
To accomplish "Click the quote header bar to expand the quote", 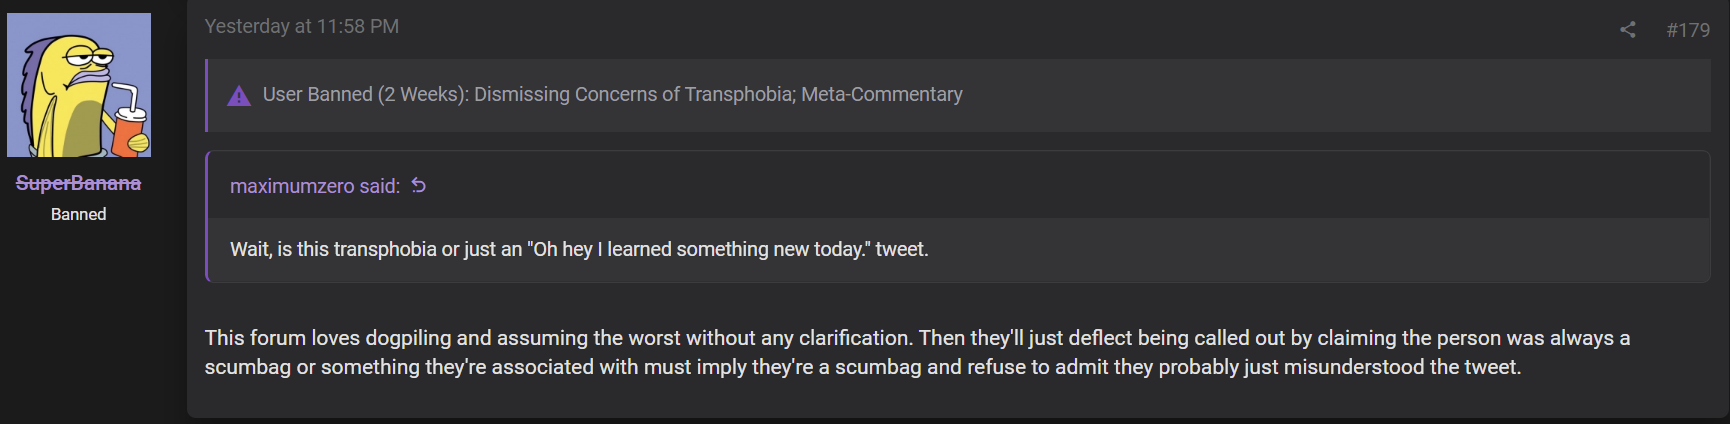I will 958,185.
